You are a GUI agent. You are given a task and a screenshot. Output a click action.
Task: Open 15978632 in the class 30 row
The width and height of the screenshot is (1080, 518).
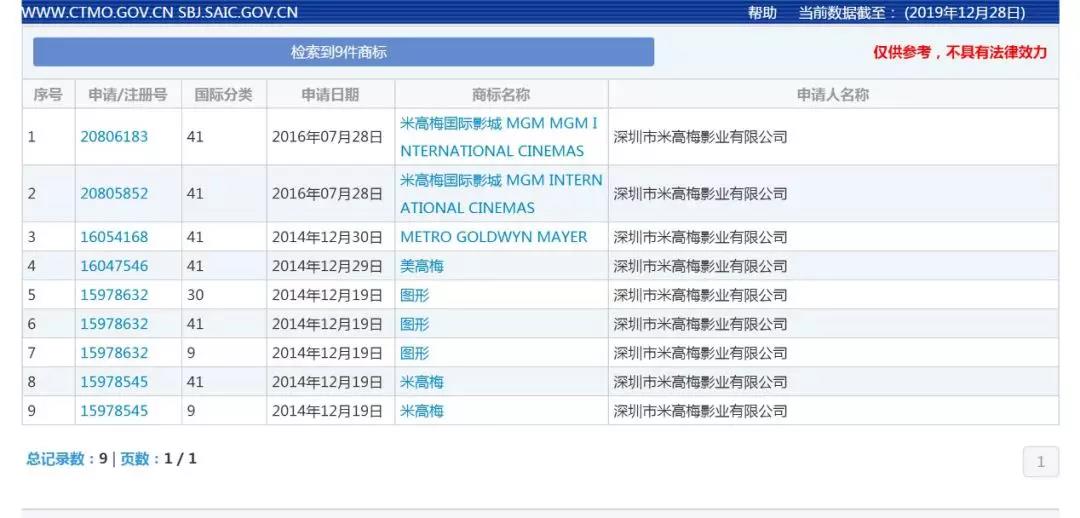pyautogui.click(x=114, y=295)
